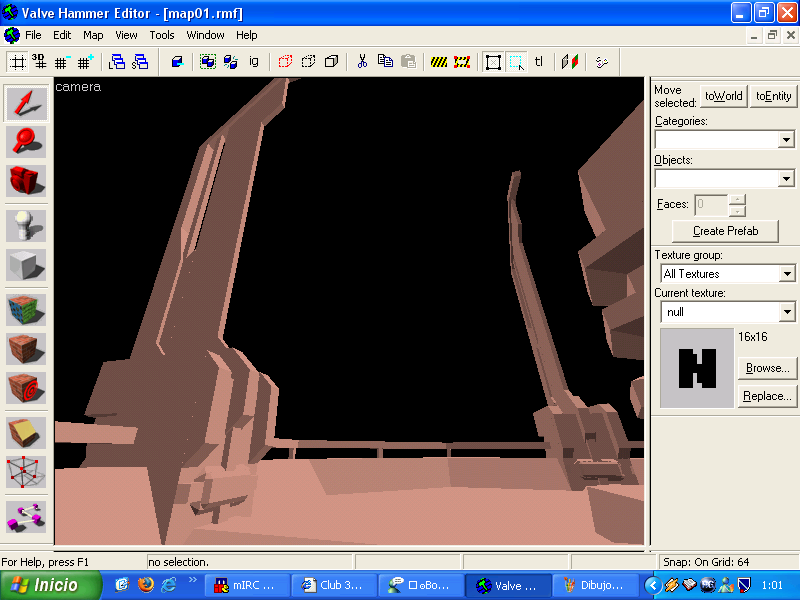The image size is (800, 600).
Task: Select the Path tool
Action: [26, 516]
